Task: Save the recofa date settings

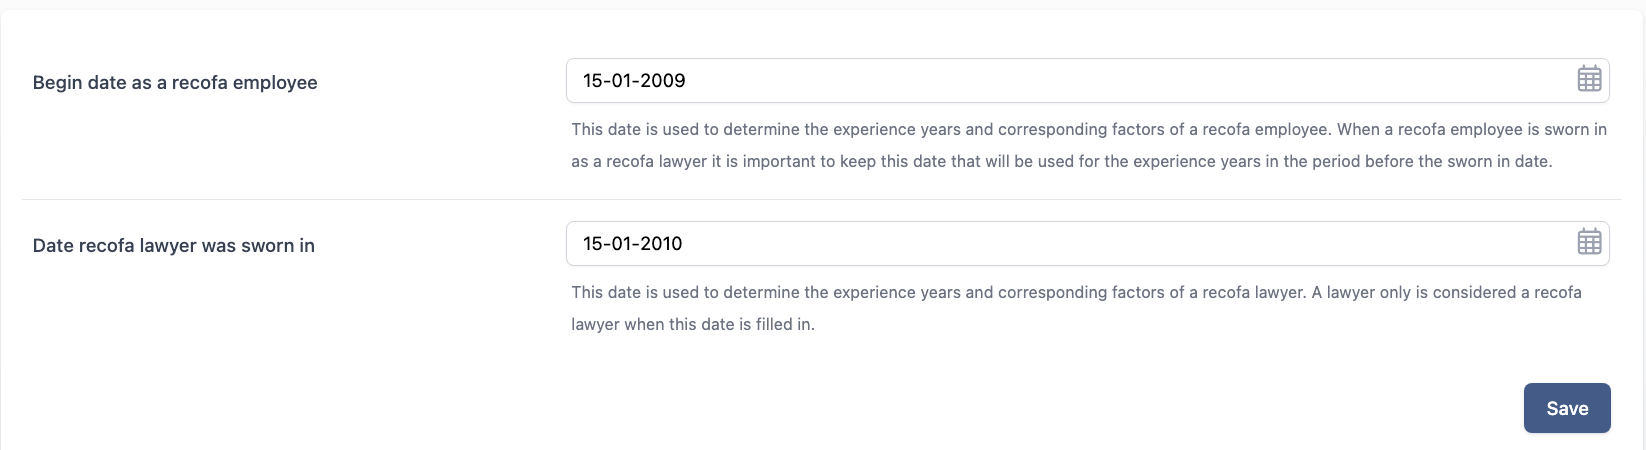Action: [1567, 408]
